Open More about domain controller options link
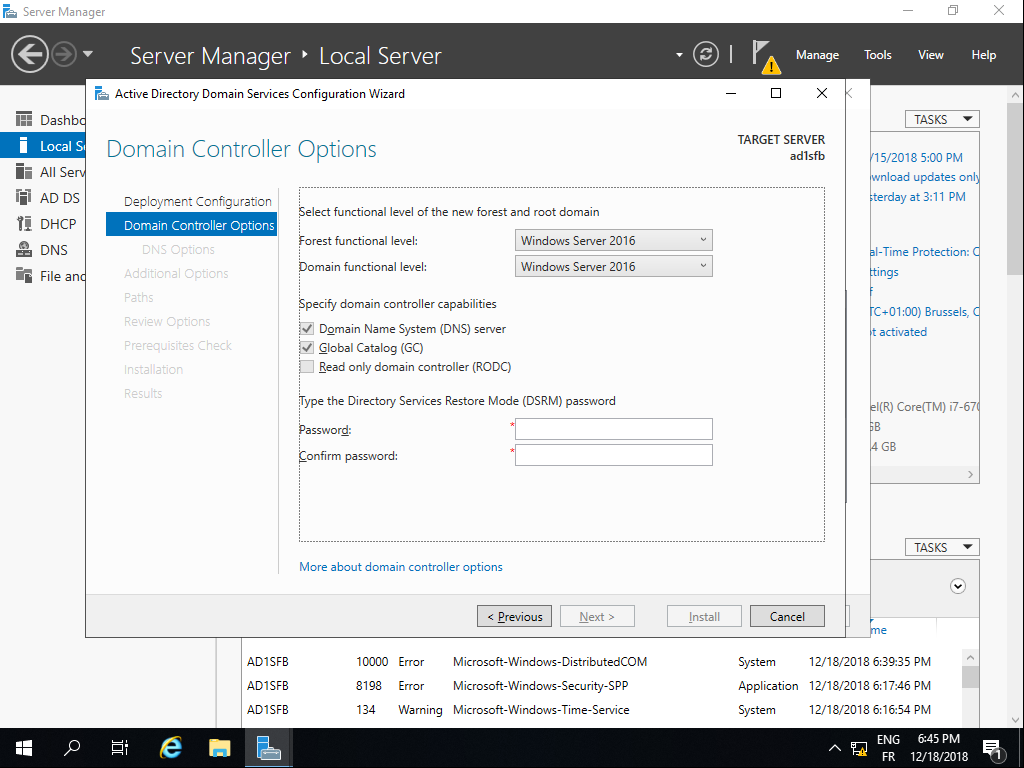1024x768 pixels. [401, 567]
